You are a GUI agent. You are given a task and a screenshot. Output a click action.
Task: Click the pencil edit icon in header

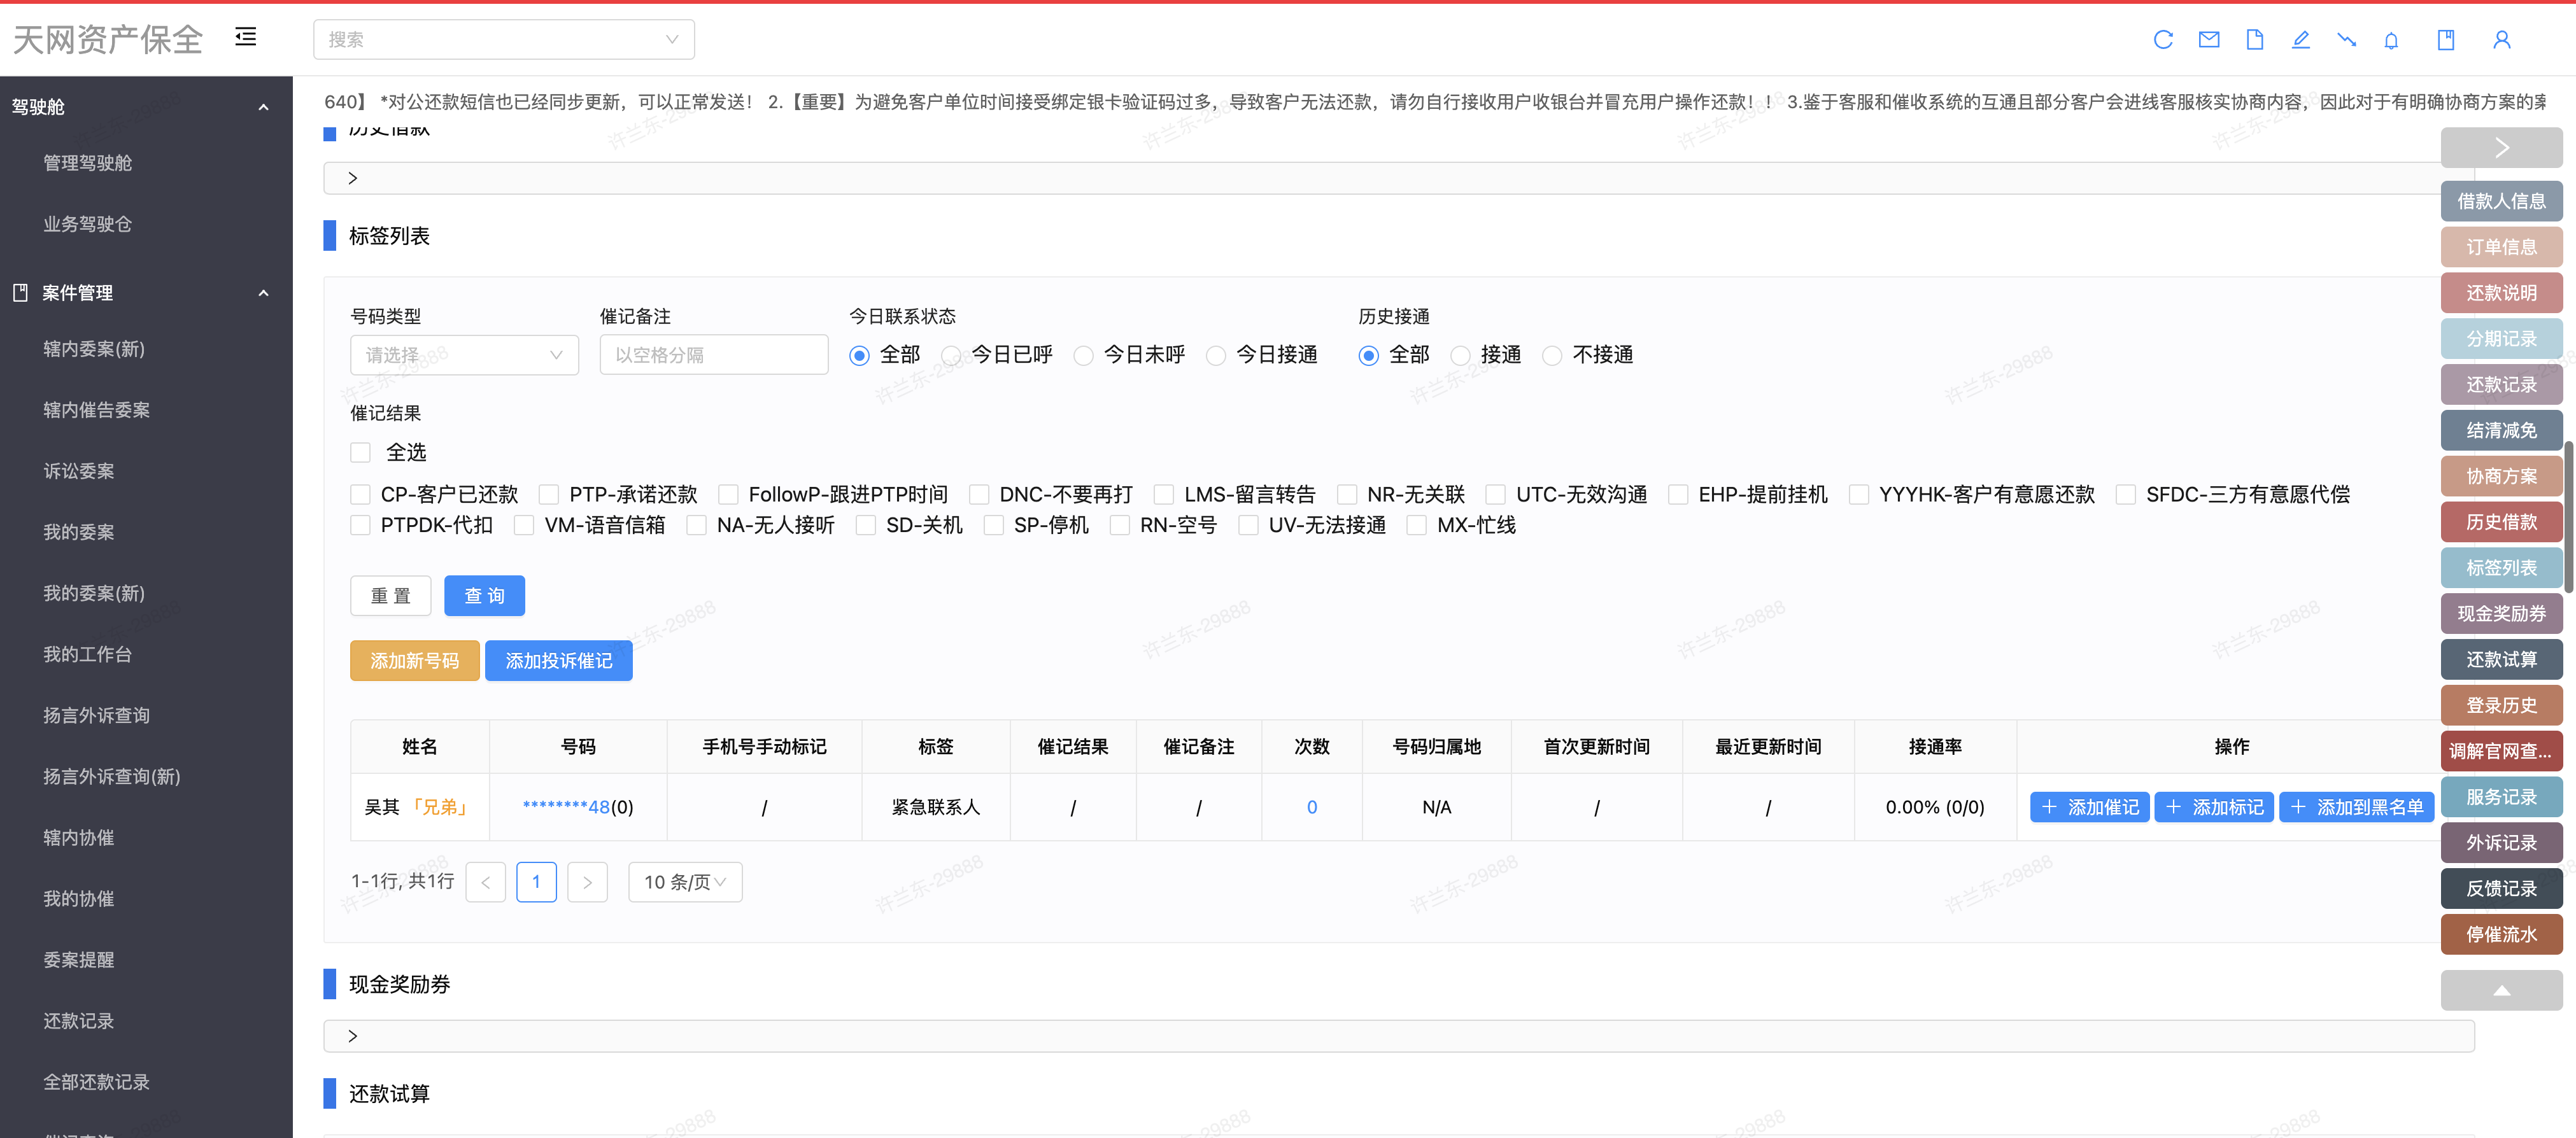[x=2300, y=40]
